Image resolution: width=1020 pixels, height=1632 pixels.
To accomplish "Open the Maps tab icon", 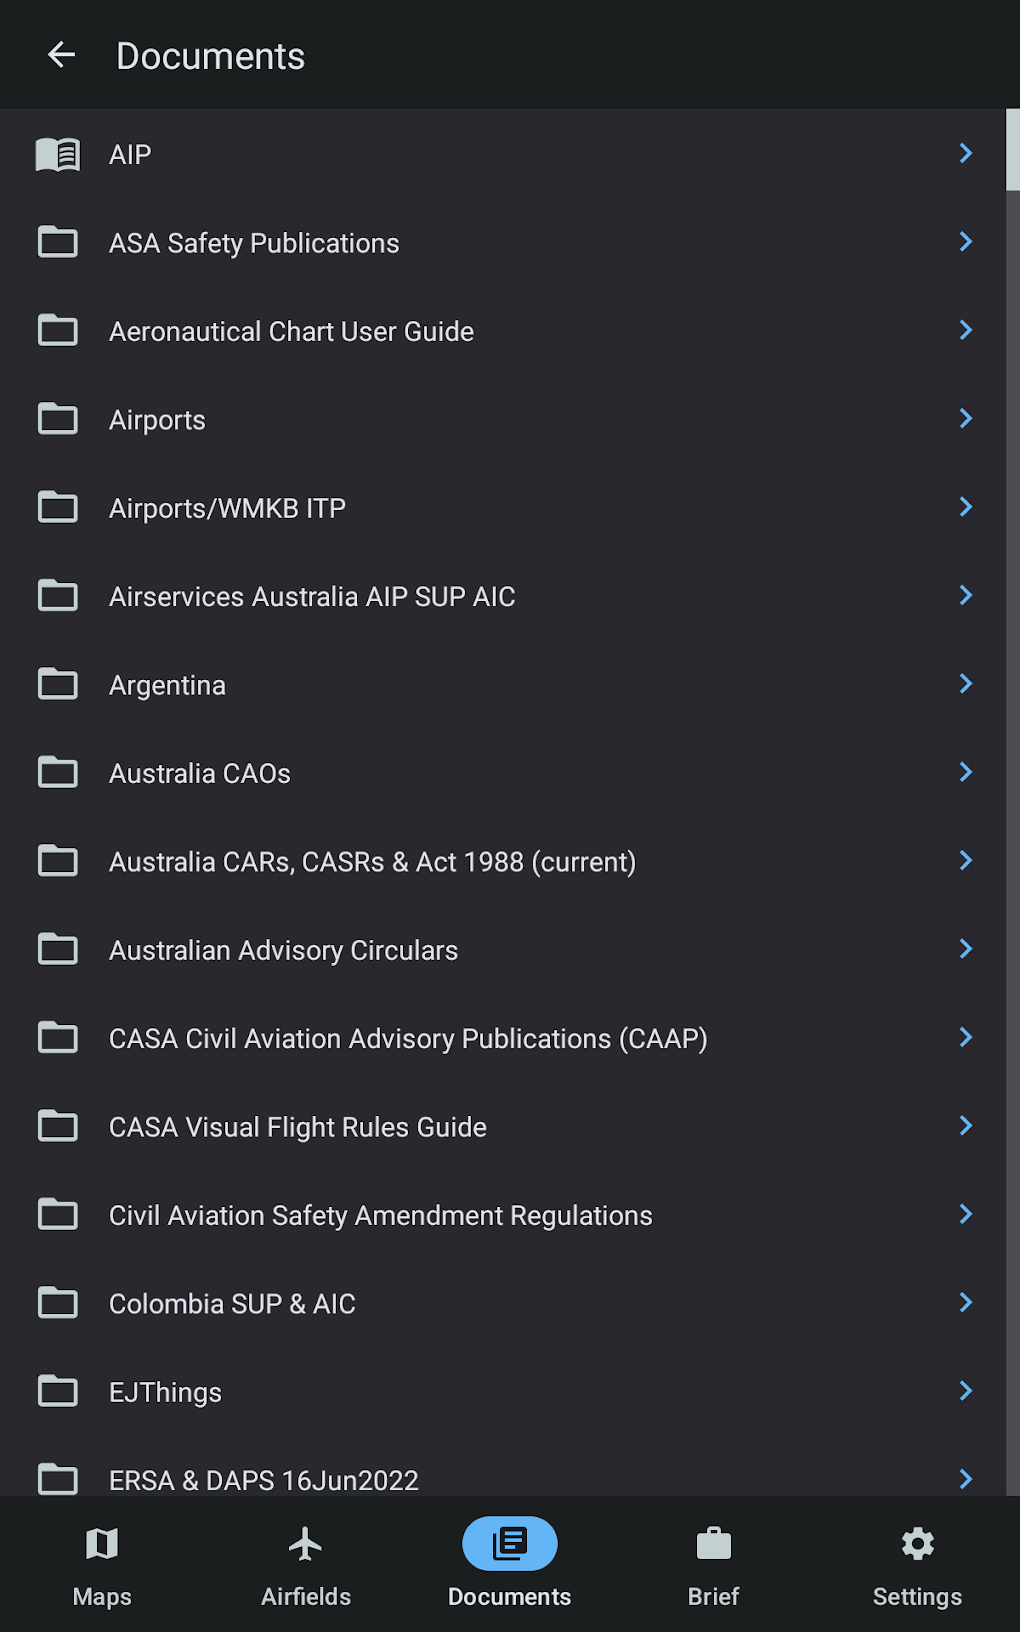I will click(x=102, y=1544).
